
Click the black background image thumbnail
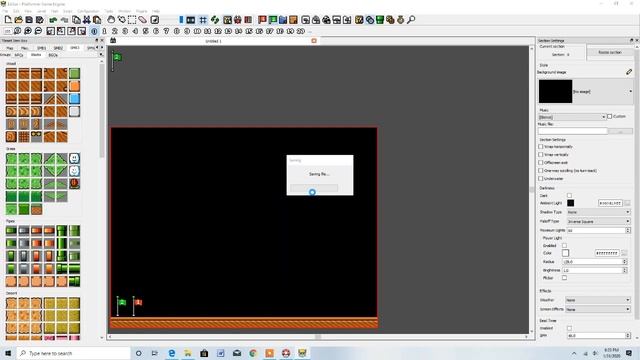point(555,91)
